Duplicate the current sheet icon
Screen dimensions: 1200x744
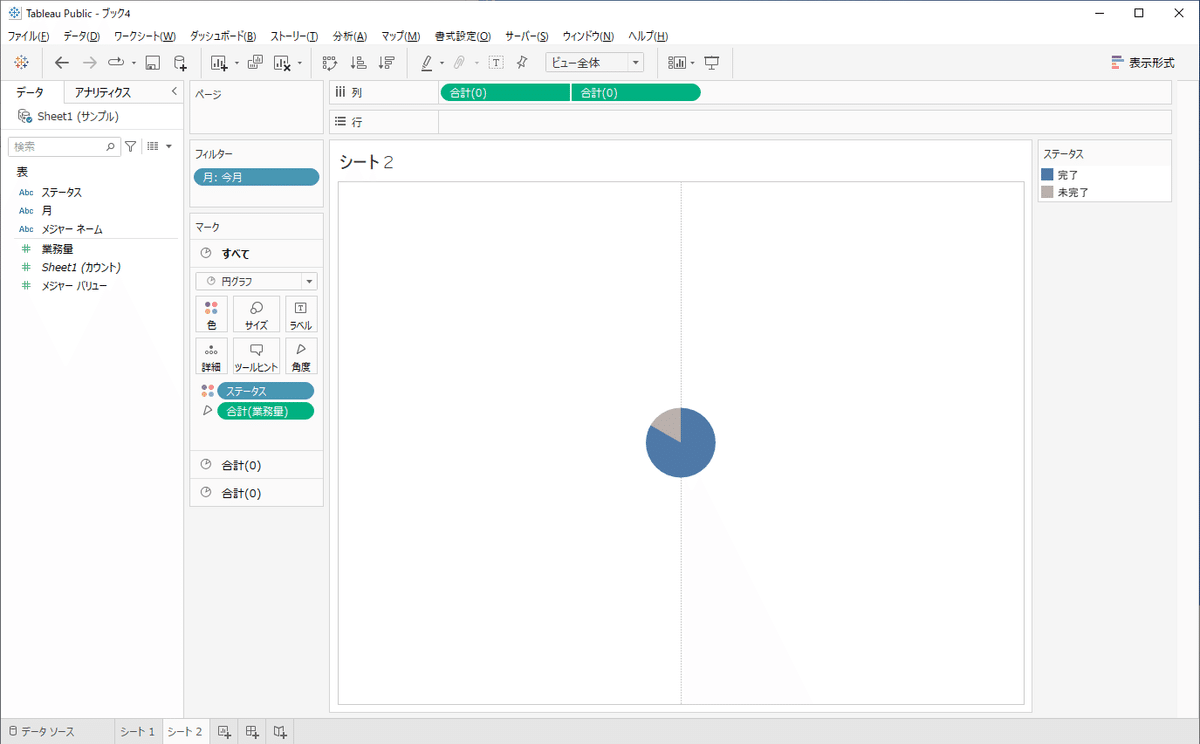tap(254, 62)
